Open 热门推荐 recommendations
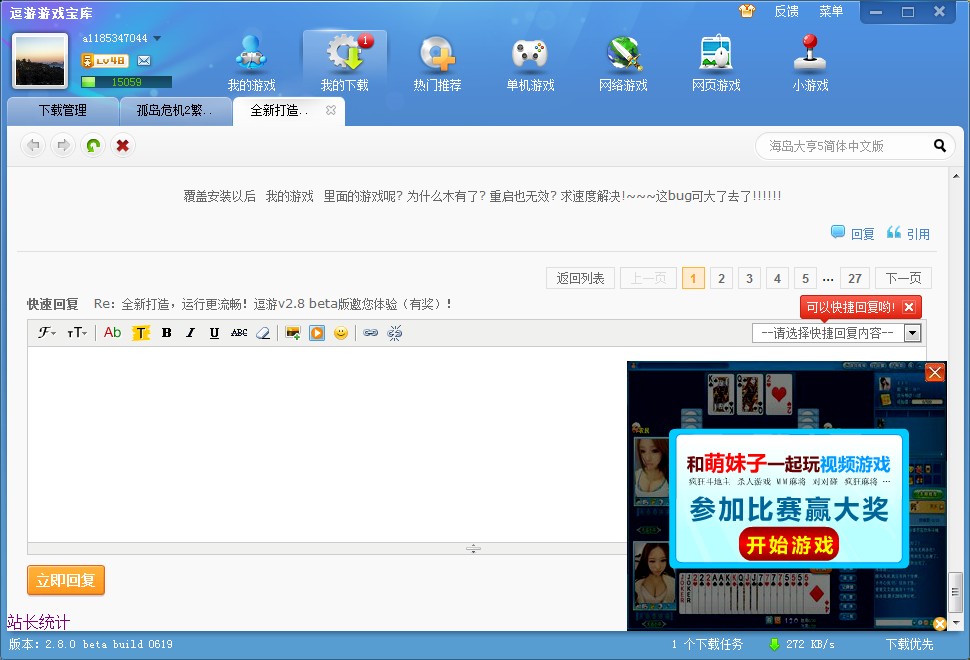This screenshot has height=660, width=970. click(437, 64)
